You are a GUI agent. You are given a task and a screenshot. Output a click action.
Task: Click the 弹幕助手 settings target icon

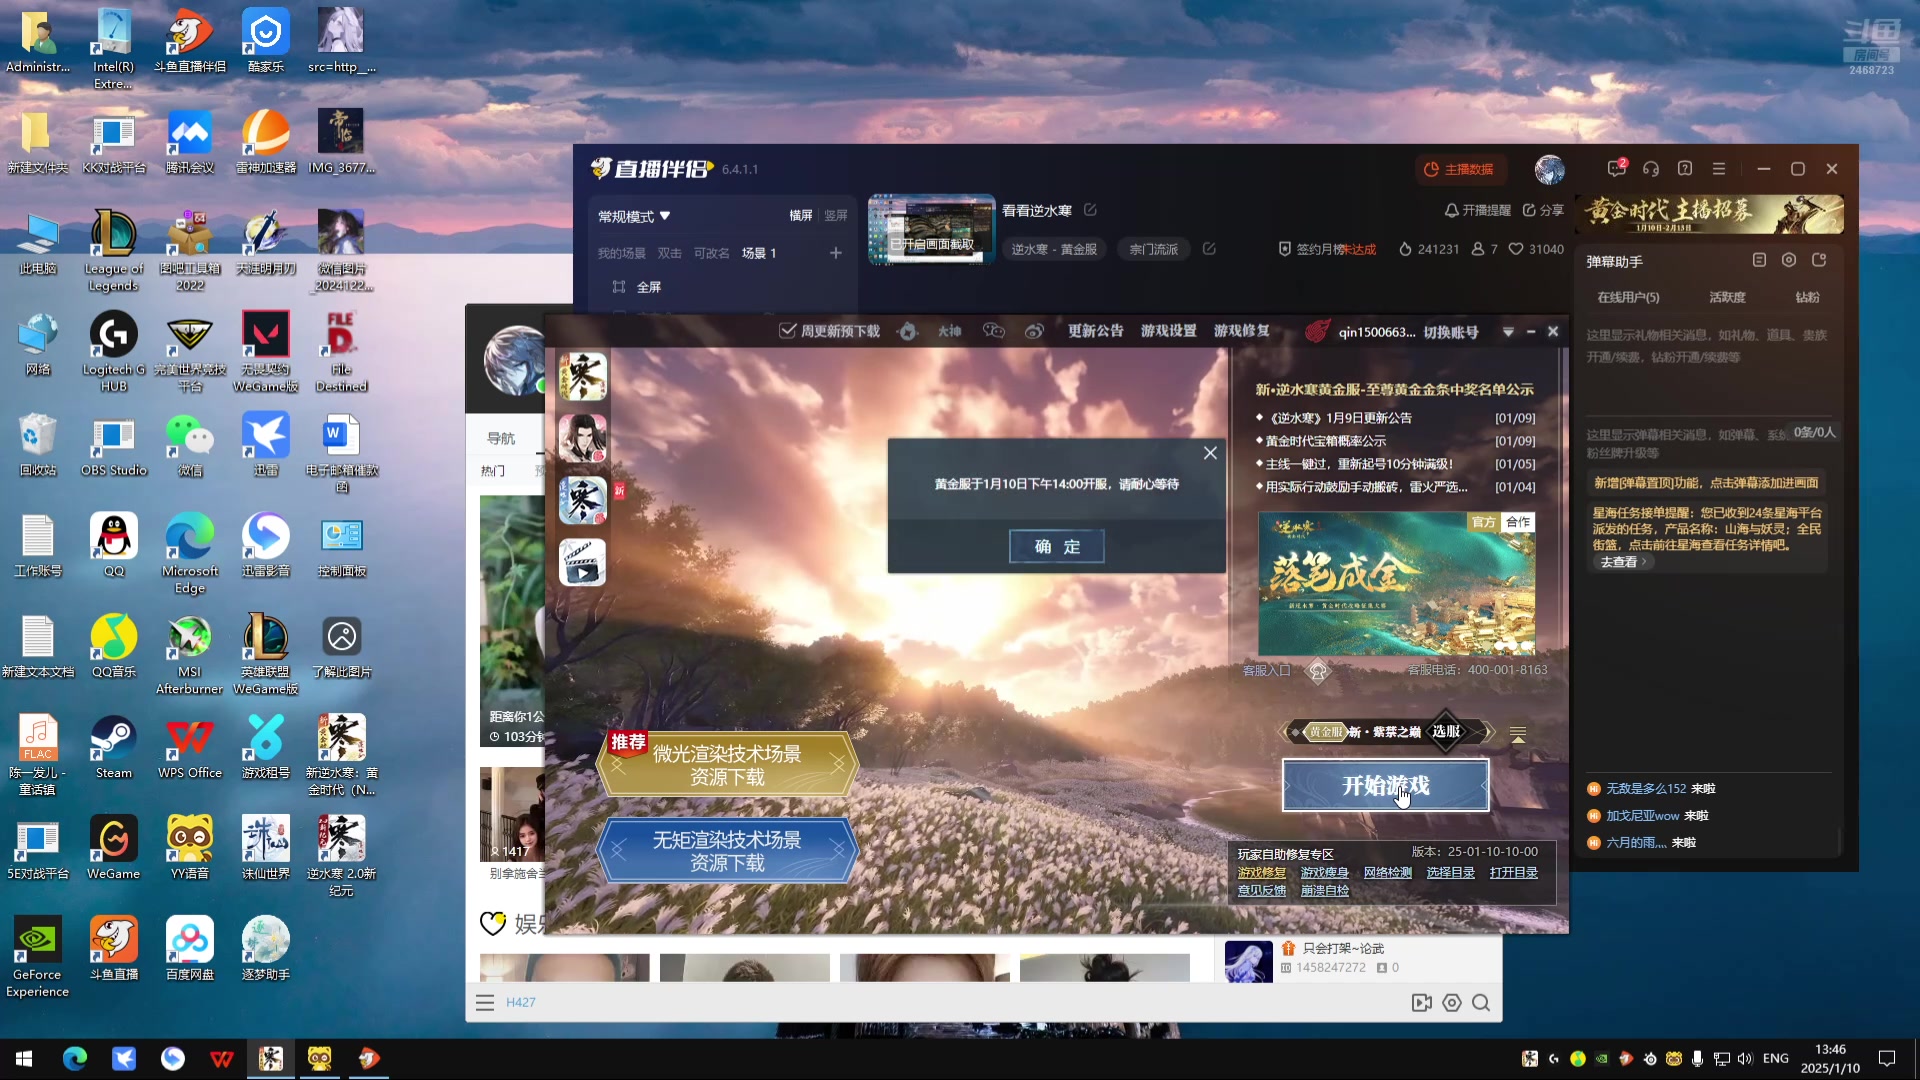(x=1789, y=260)
